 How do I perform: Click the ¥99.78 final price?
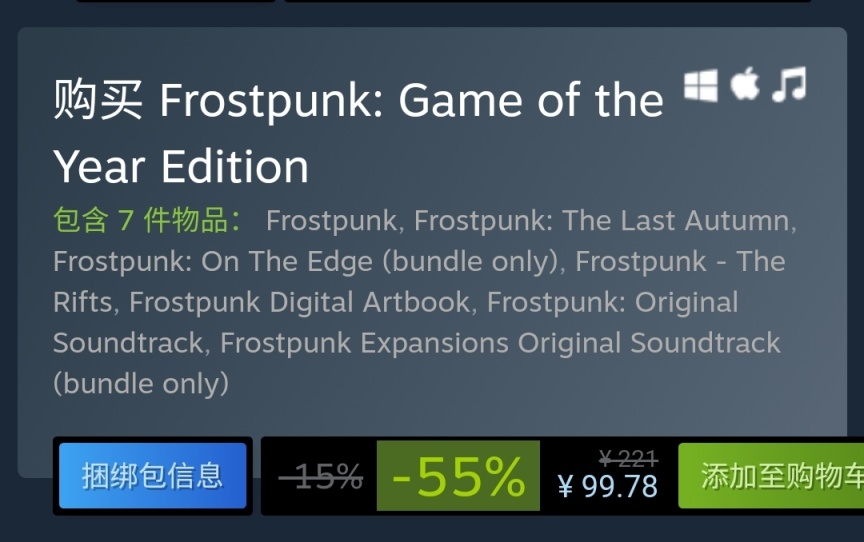coord(608,487)
